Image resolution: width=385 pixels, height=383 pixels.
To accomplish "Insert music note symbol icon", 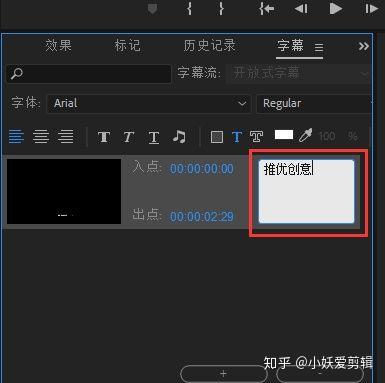I will [x=179, y=136].
